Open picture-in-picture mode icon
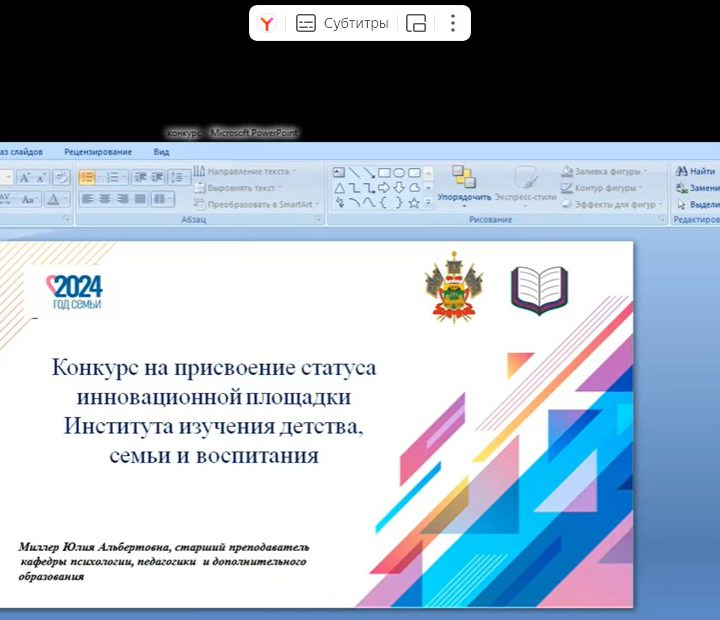 [x=416, y=24]
